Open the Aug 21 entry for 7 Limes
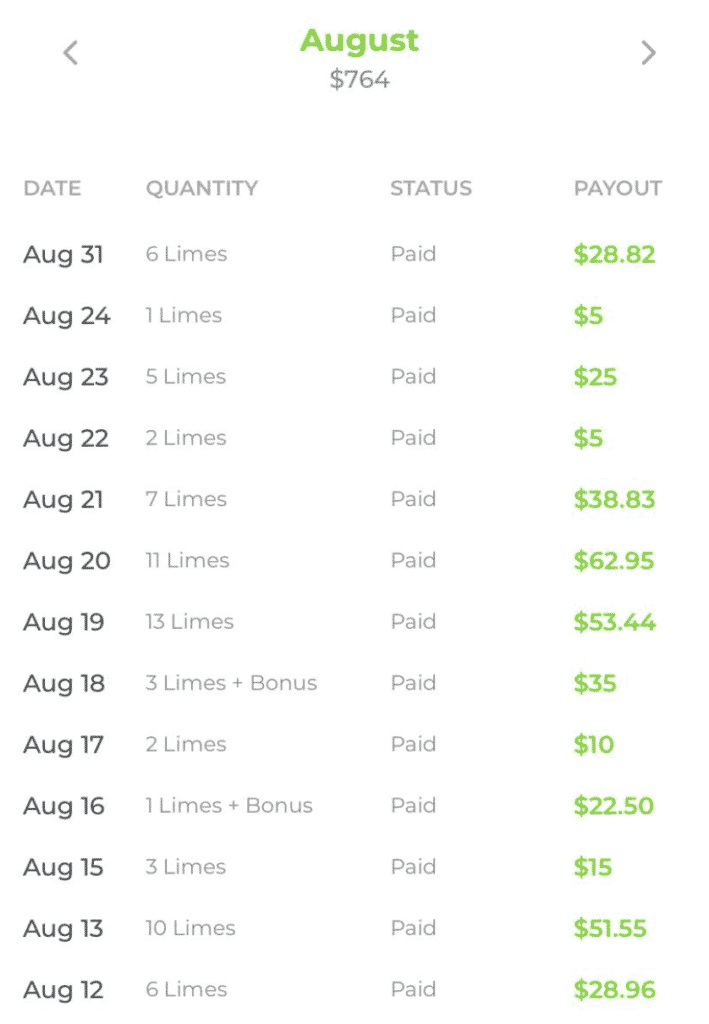Image resolution: width=709 pixels, height=1024 pixels. pyautogui.click(x=354, y=500)
